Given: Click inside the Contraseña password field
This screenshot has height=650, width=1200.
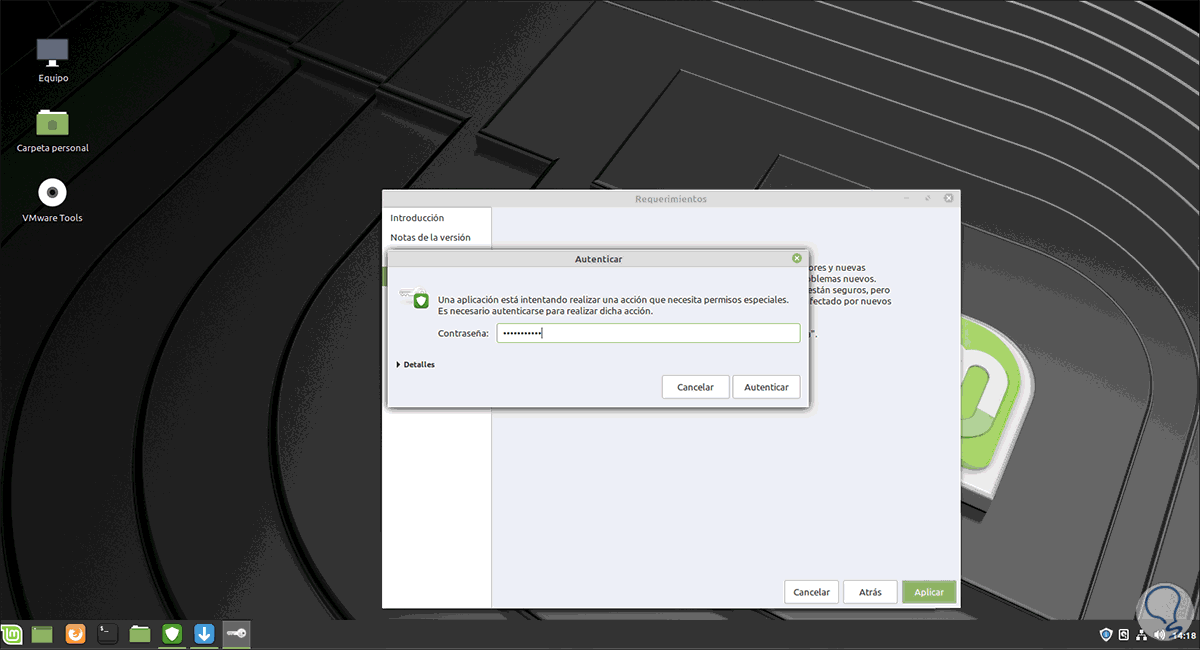Looking at the screenshot, I should tap(648, 332).
